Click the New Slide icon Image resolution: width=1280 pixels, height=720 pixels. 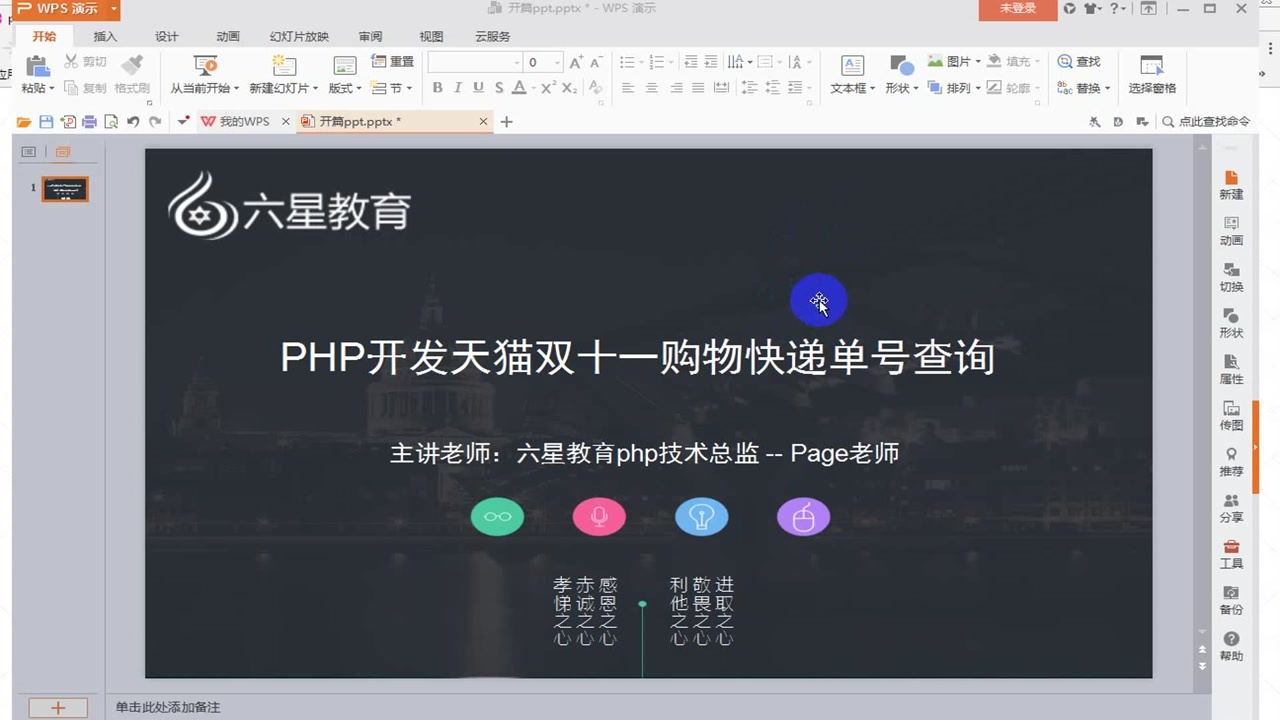[x=284, y=66]
